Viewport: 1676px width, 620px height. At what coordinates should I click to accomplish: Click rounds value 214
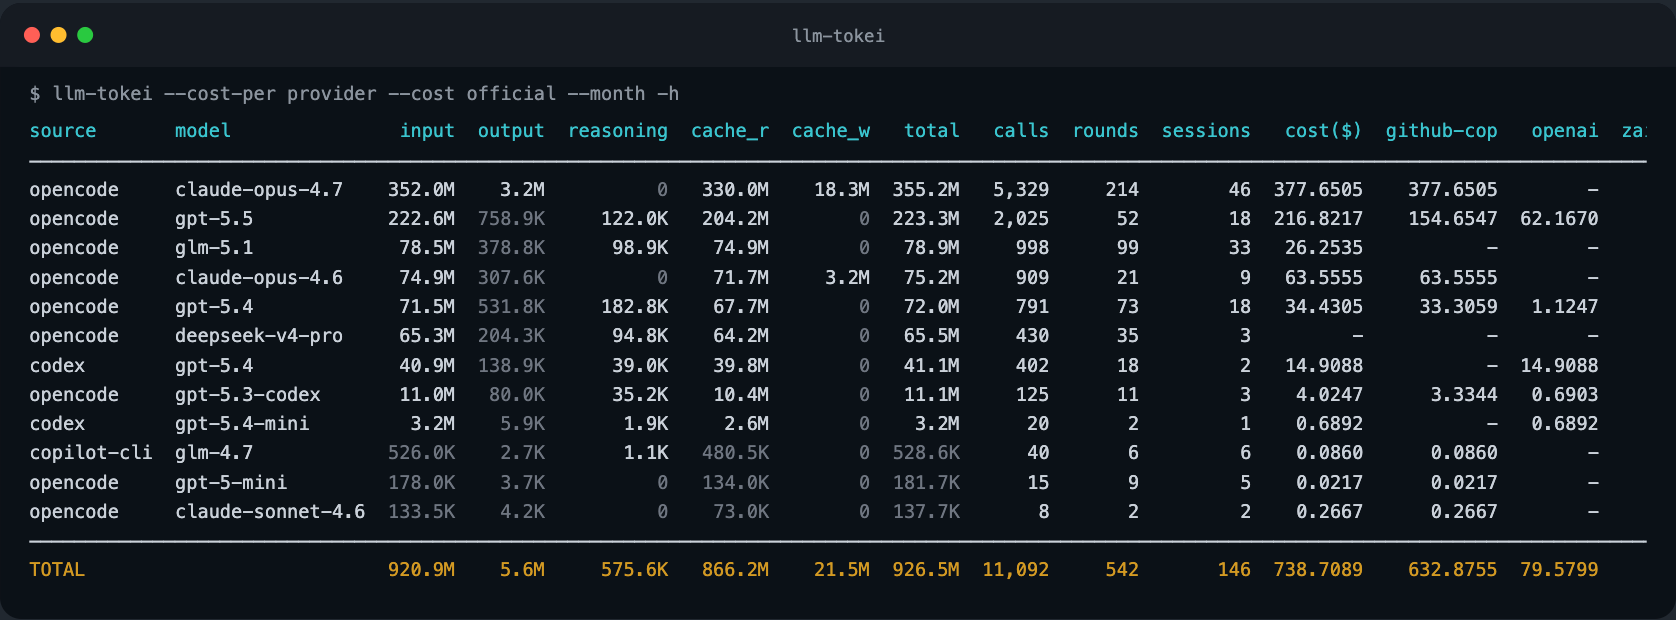tap(1122, 190)
